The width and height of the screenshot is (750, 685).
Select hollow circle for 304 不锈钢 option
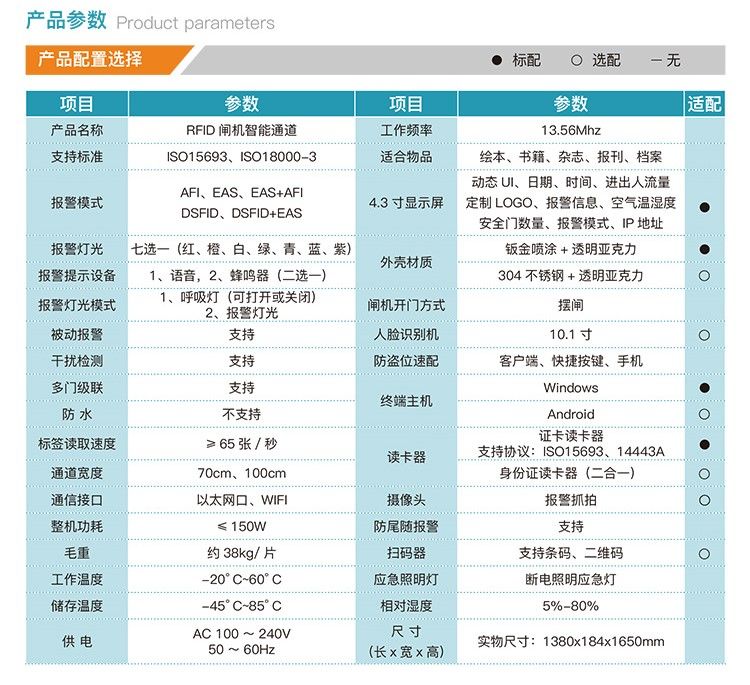click(704, 276)
